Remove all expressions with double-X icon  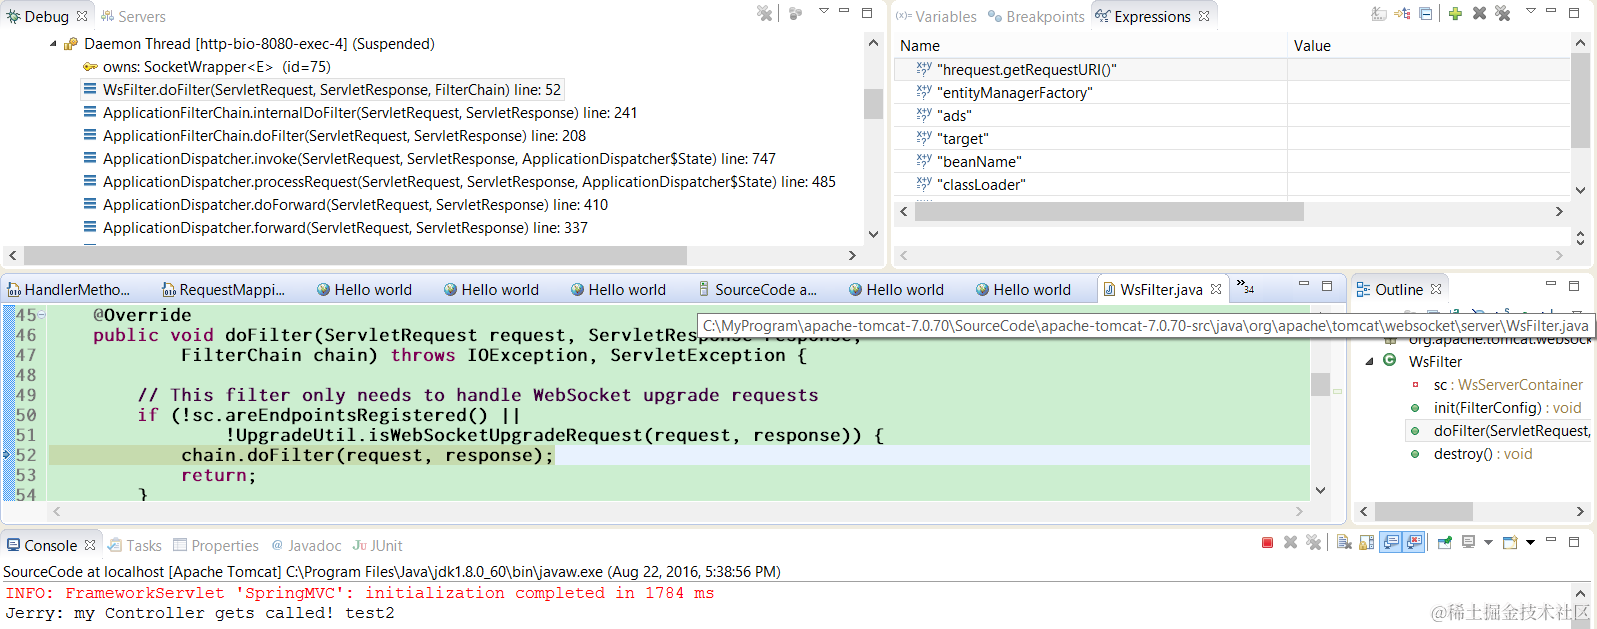1502,13
